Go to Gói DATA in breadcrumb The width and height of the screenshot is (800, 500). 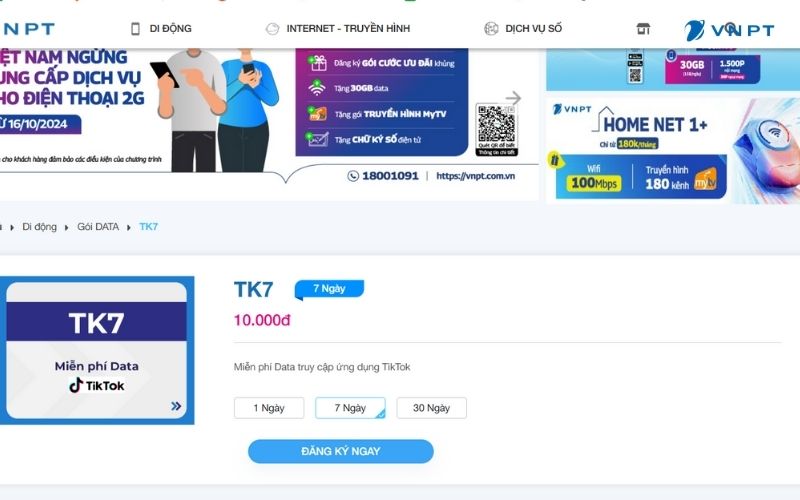(x=98, y=227)
